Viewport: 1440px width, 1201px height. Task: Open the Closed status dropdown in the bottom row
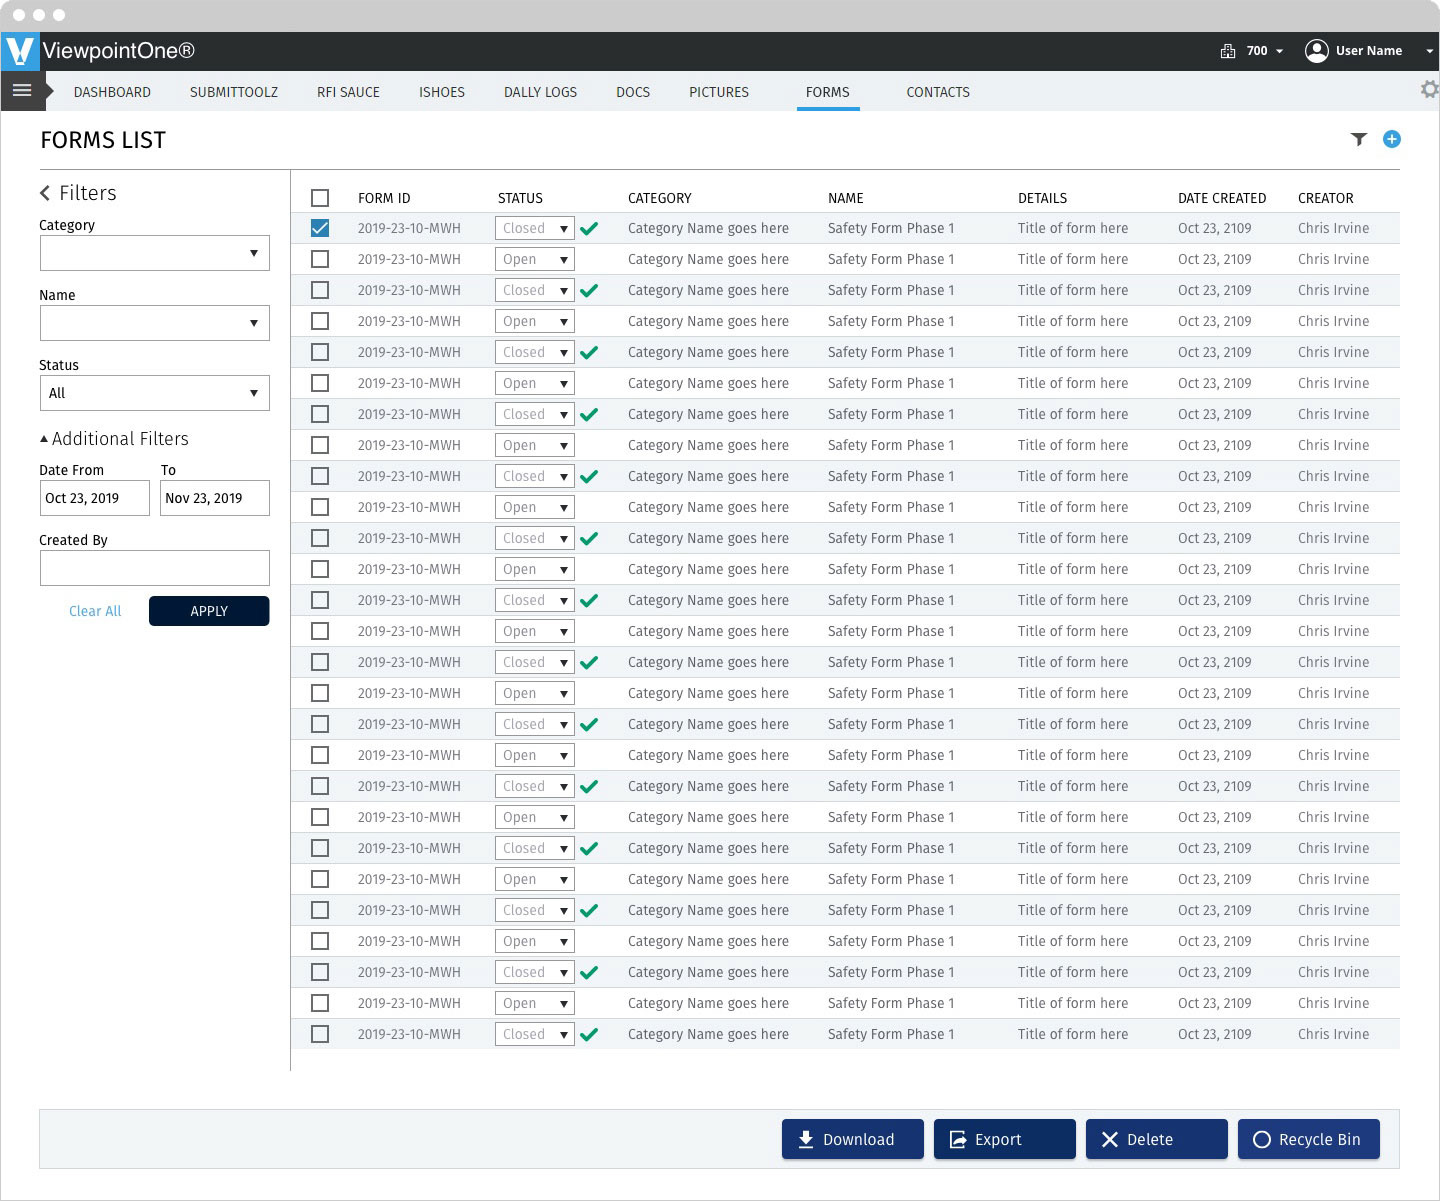[x=535, y=1034]
